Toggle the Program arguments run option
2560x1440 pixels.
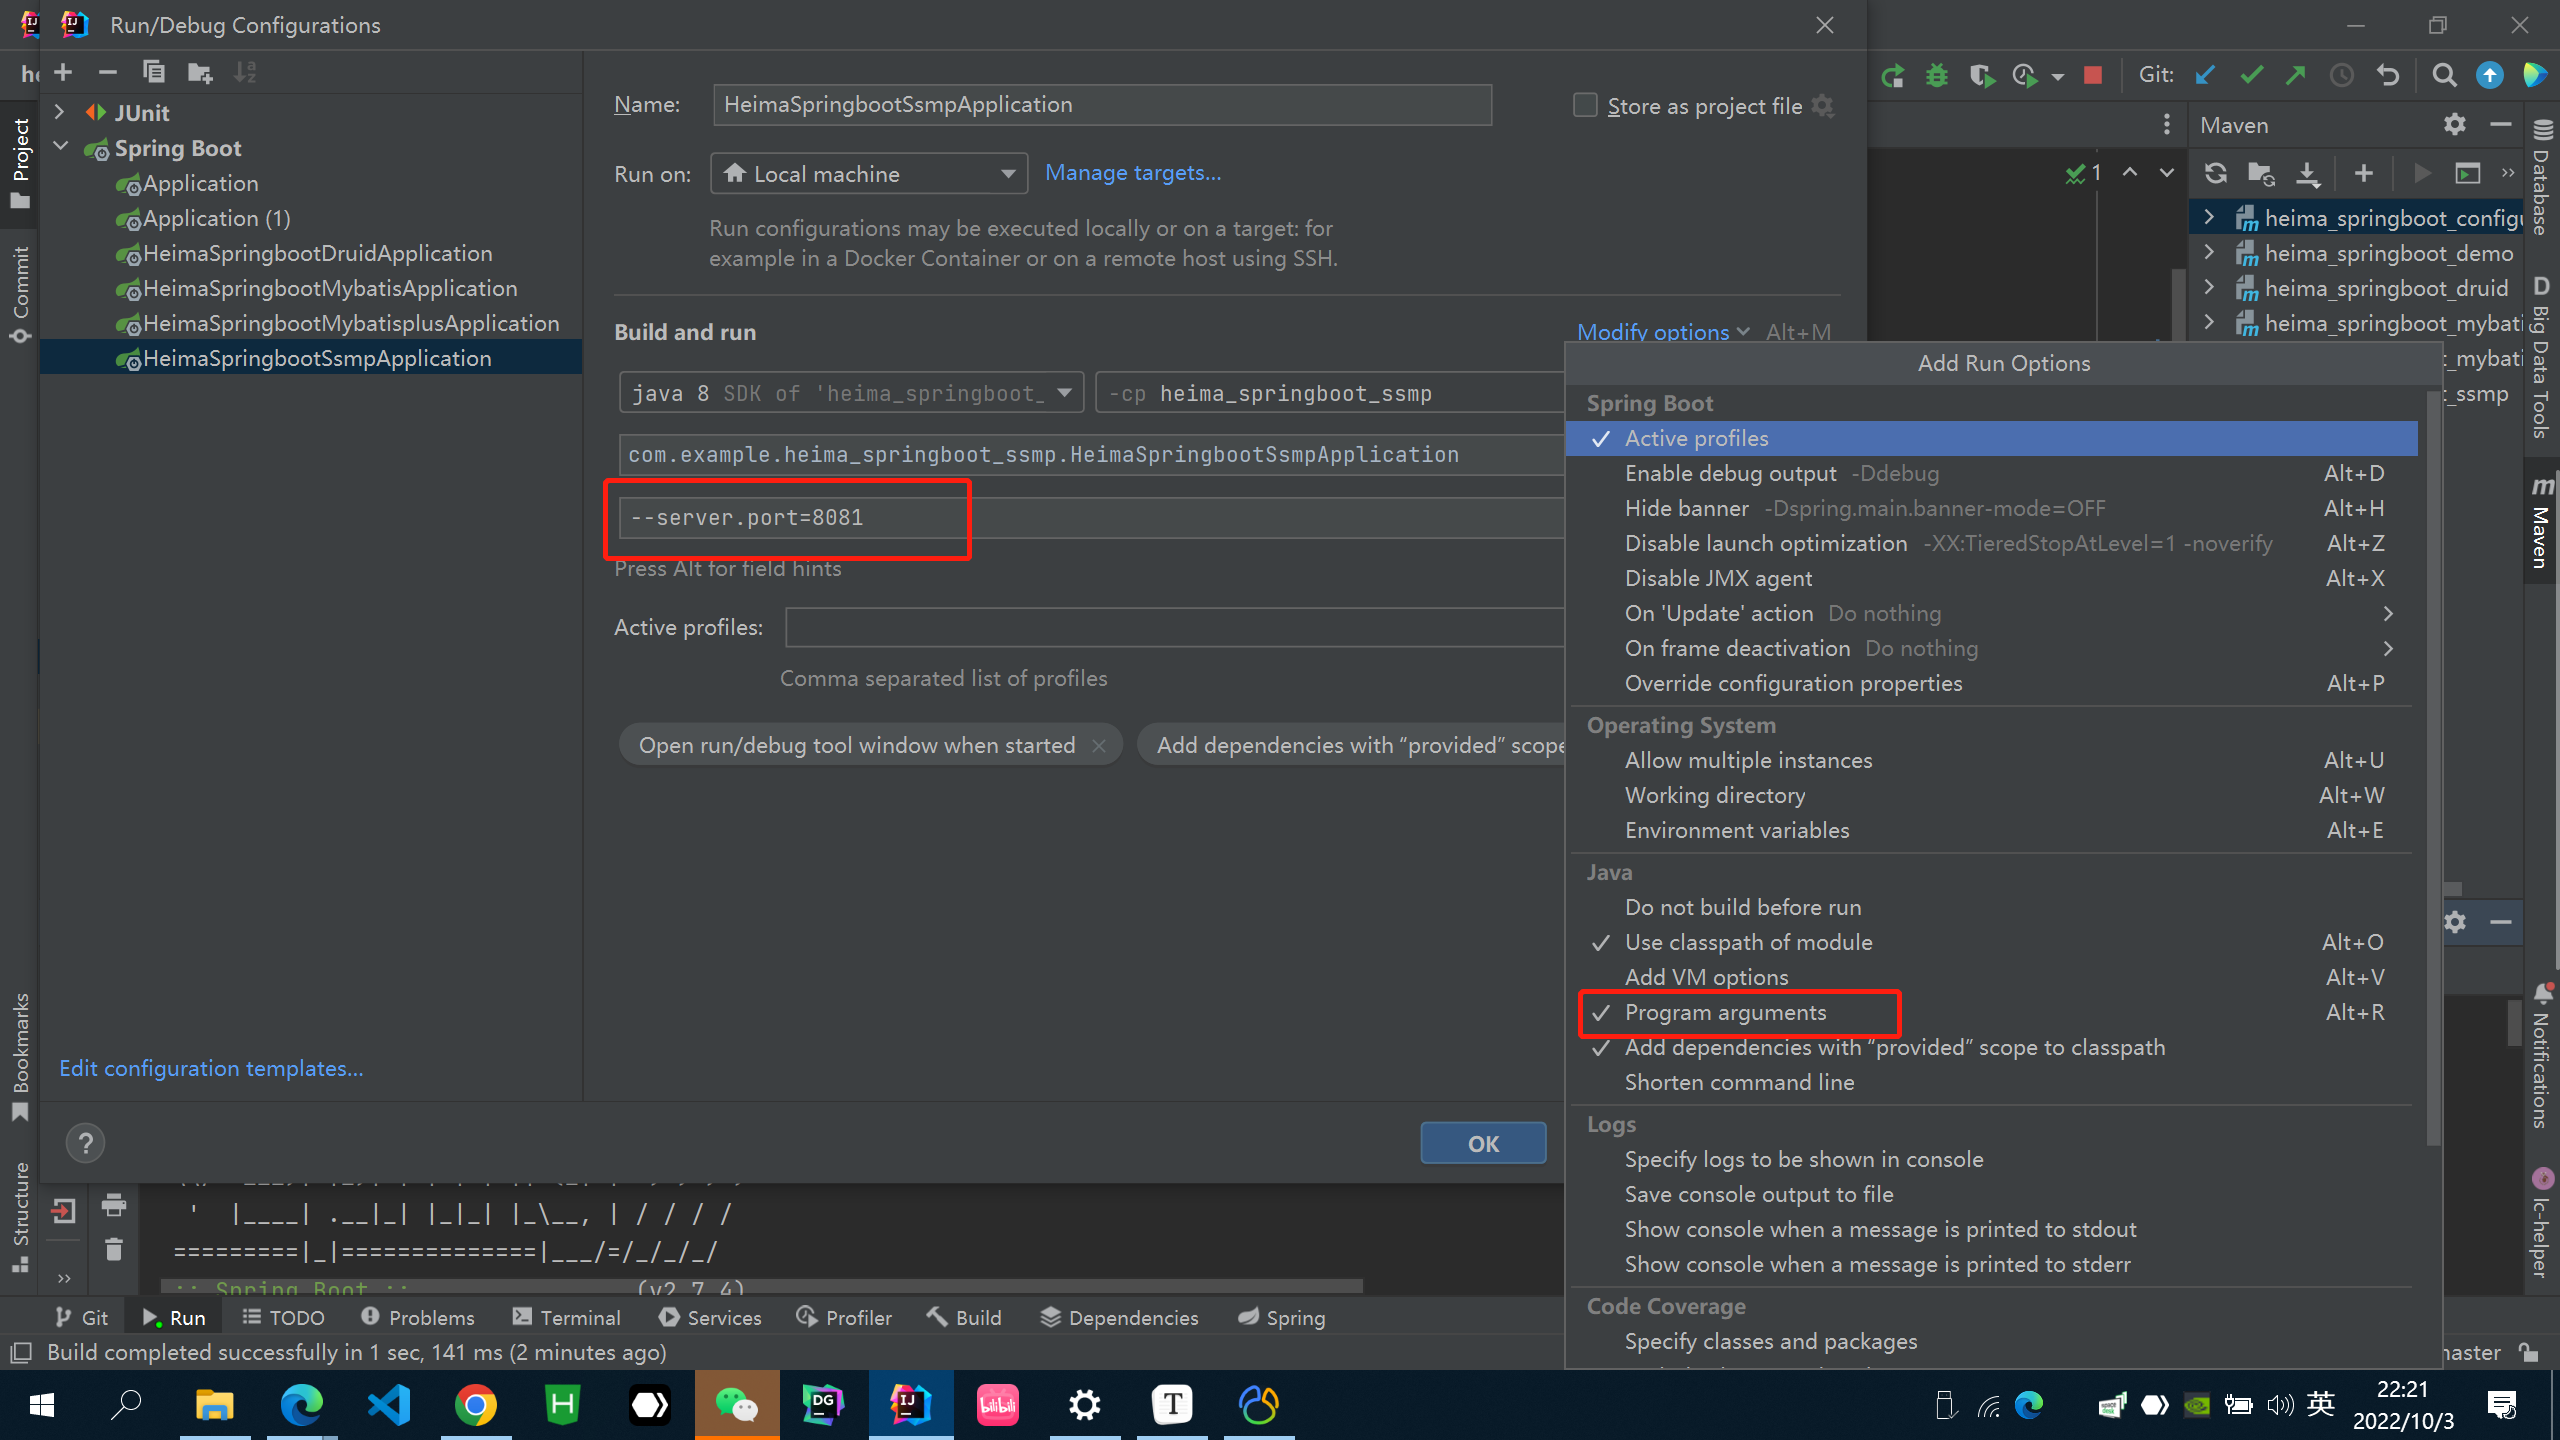click(1725, 1012)
